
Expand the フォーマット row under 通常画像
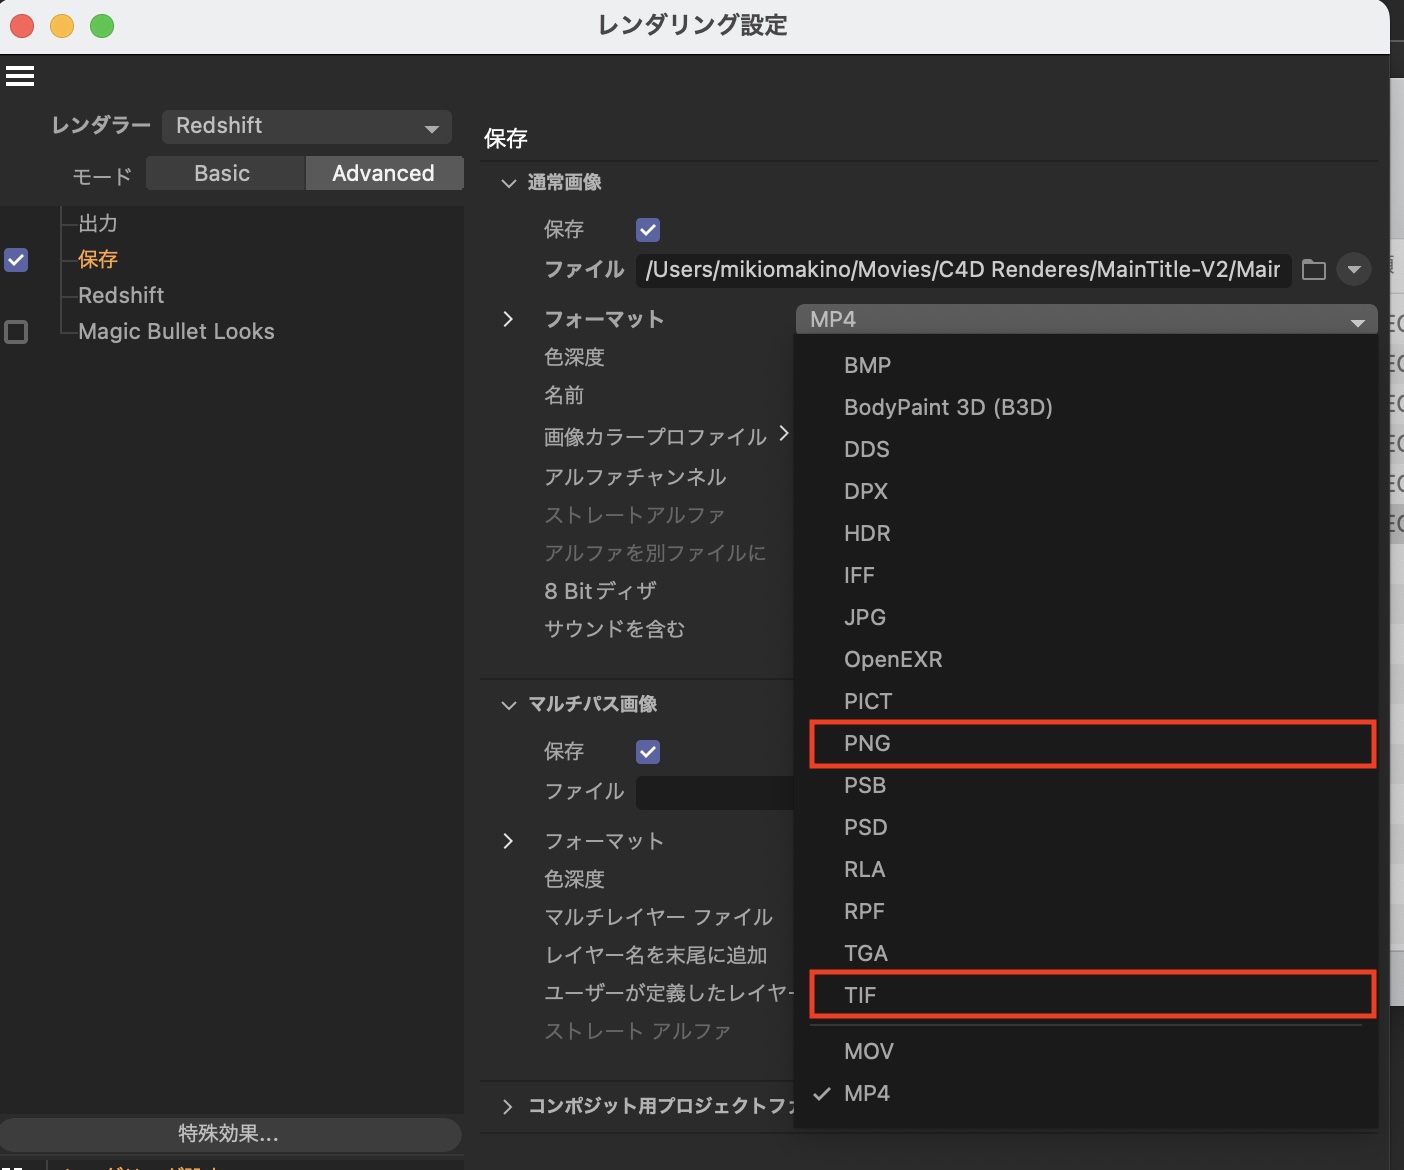509,319
